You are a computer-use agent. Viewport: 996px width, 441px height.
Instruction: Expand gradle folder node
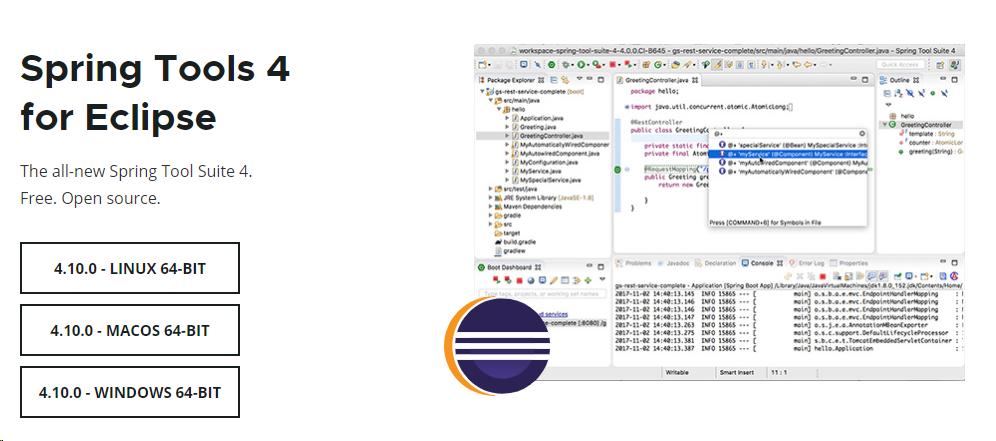490,215
